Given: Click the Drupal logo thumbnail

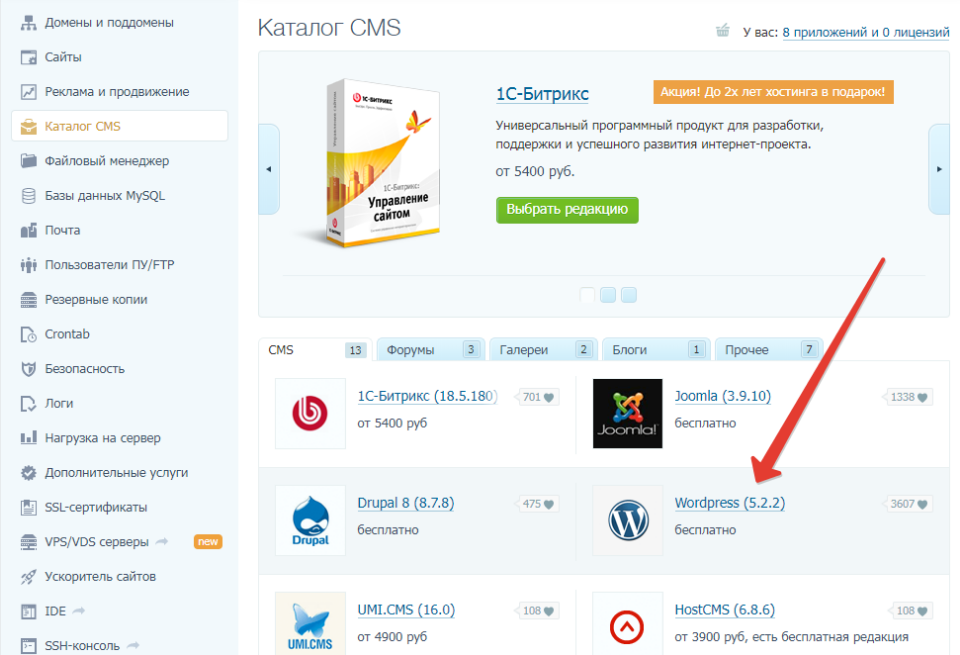Looking at the screenshot, I should pyautogui.click(x=310, y=520).
